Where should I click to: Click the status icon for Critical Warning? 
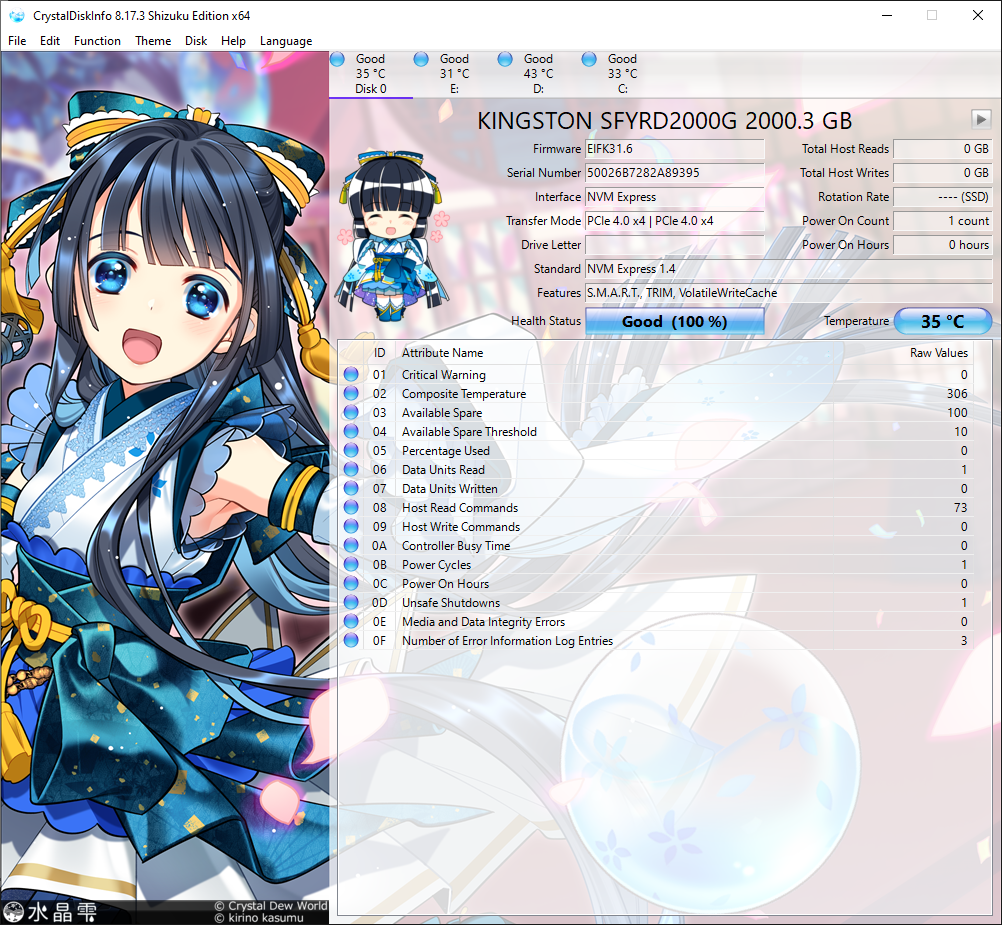pyautogui.click(x=351, y=374)
